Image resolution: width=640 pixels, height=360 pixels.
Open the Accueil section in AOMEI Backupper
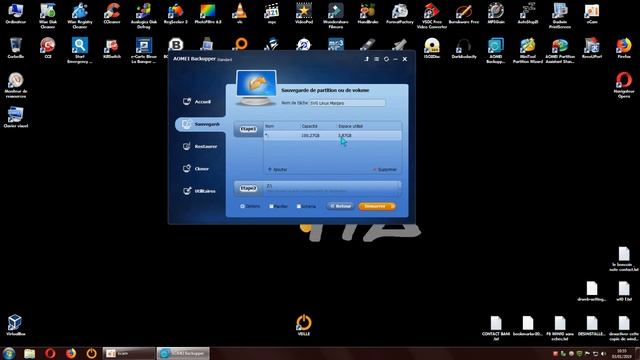point(197,102)
